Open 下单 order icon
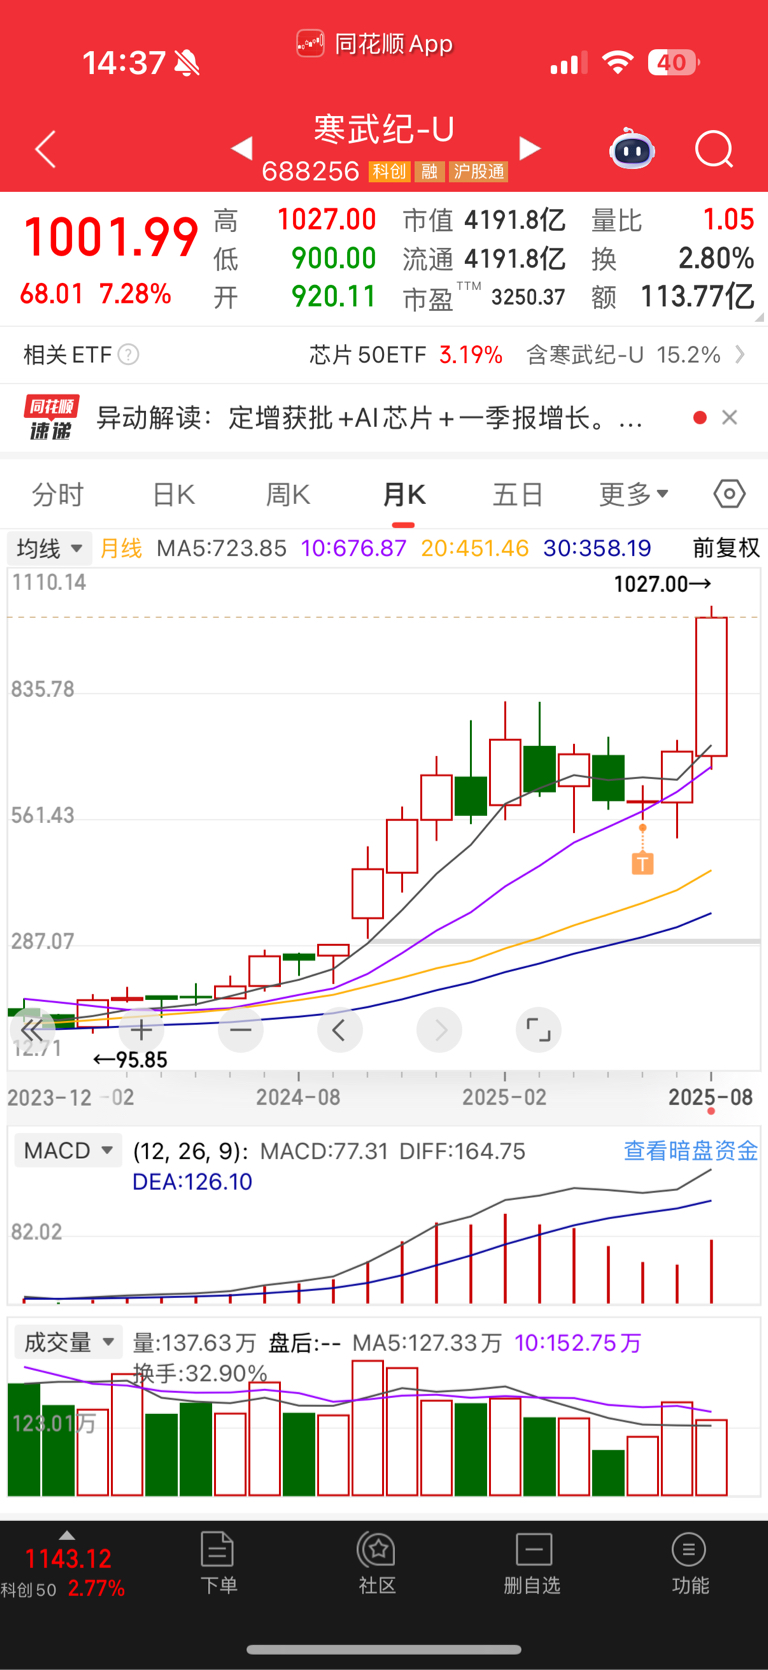 click(x=218, y=1563)
